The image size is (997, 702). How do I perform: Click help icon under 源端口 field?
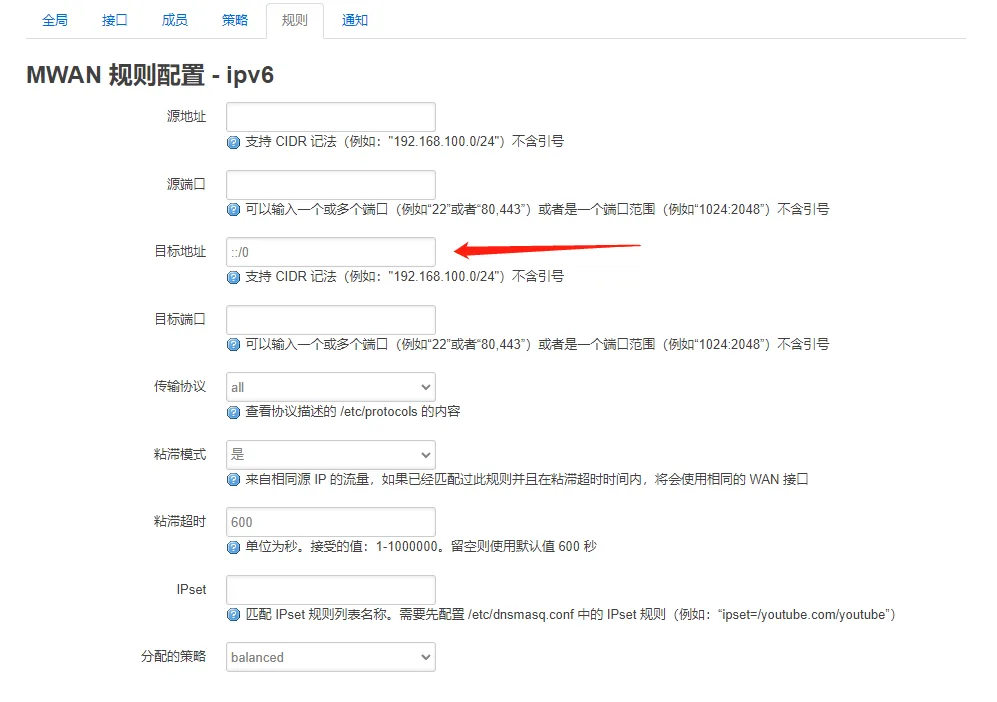coord(233,210)
